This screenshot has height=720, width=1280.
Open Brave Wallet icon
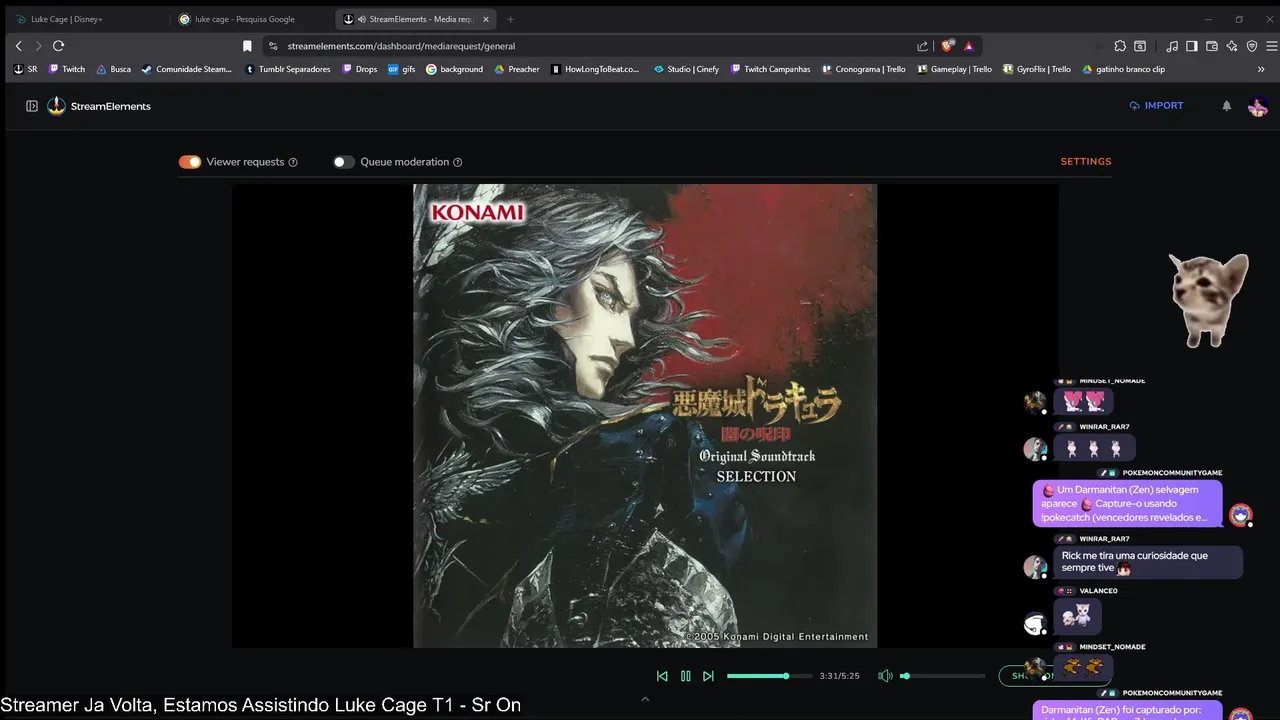click(x=1212, y=46)
